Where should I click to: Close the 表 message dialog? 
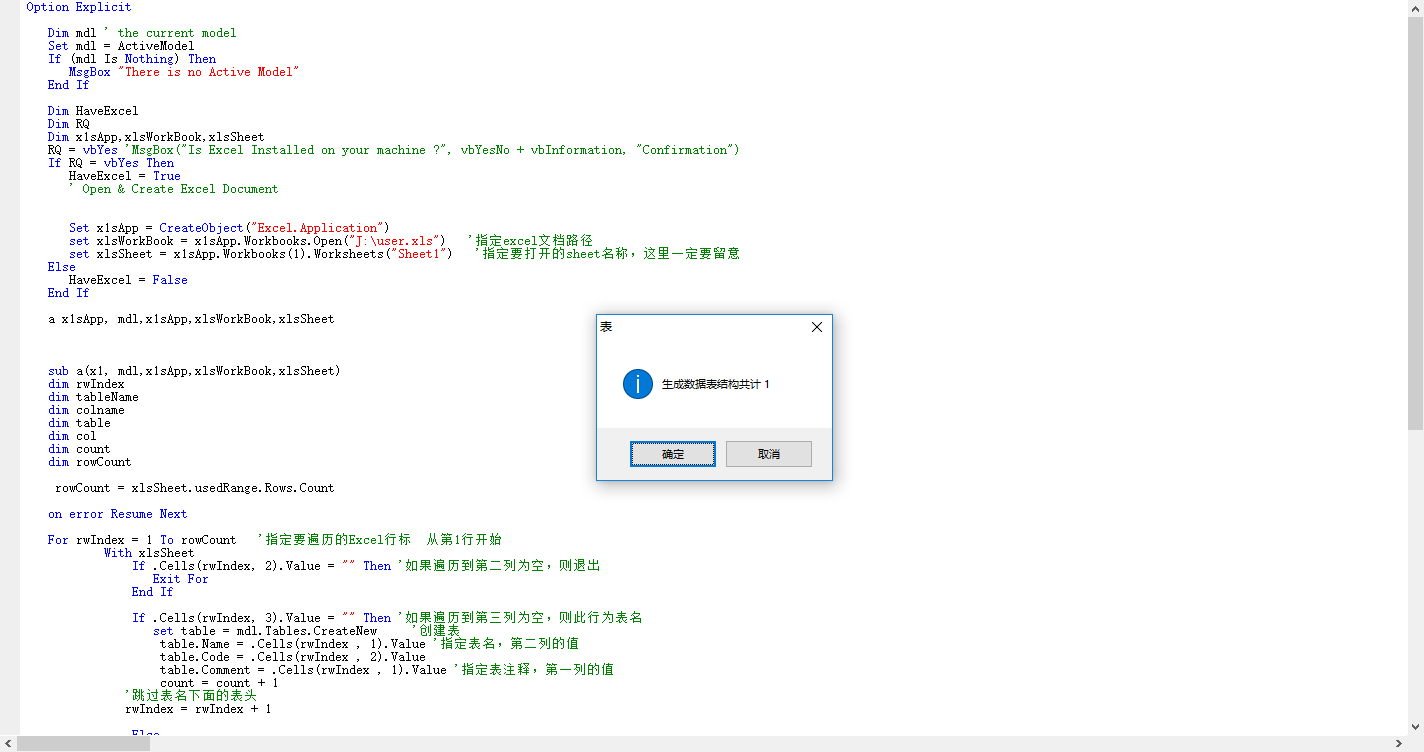(816, 327)
